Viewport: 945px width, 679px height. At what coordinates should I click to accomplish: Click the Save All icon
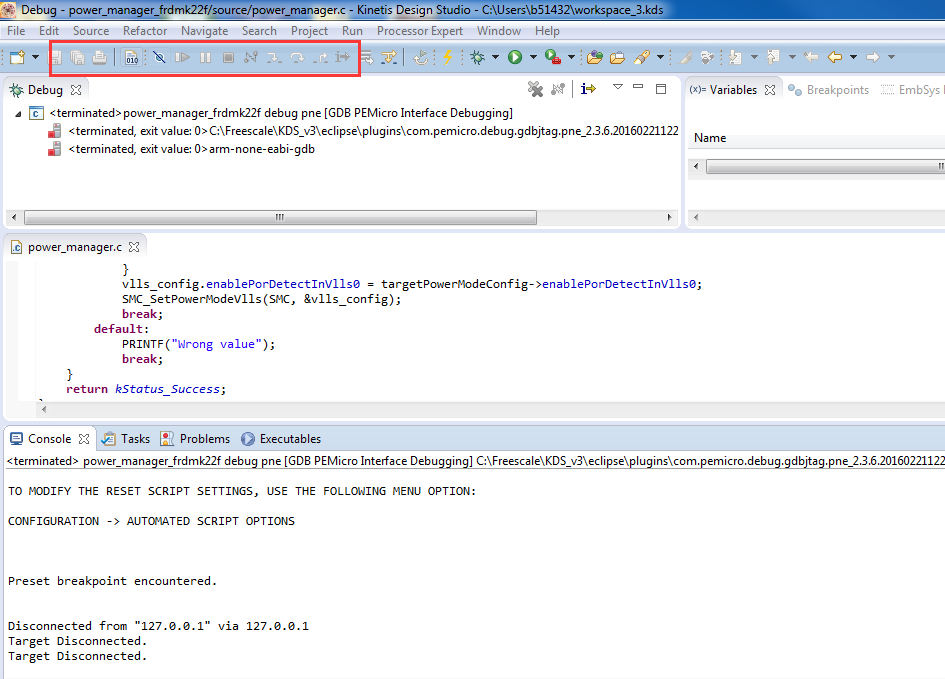pos(77,57)
